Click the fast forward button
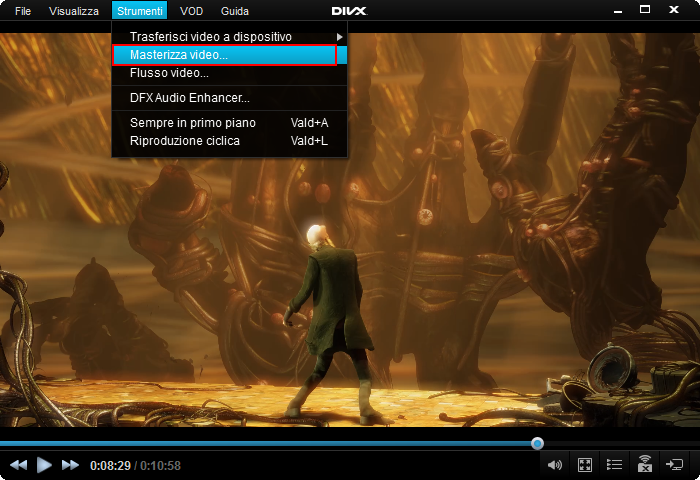Viewport: 700px width, 480px height. click(70, 465)
